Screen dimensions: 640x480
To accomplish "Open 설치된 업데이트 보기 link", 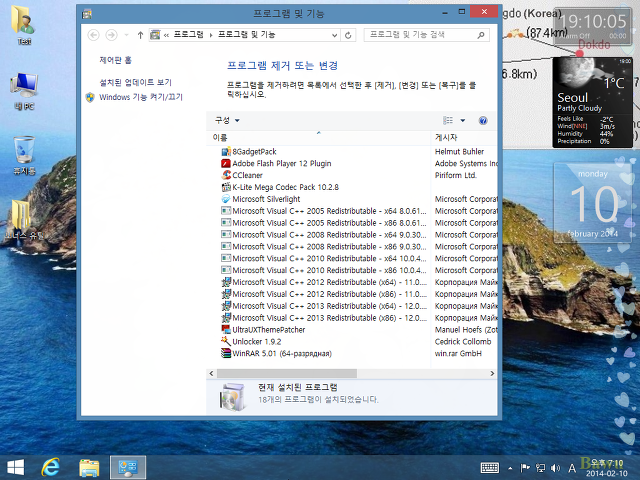I will [136, 82].
